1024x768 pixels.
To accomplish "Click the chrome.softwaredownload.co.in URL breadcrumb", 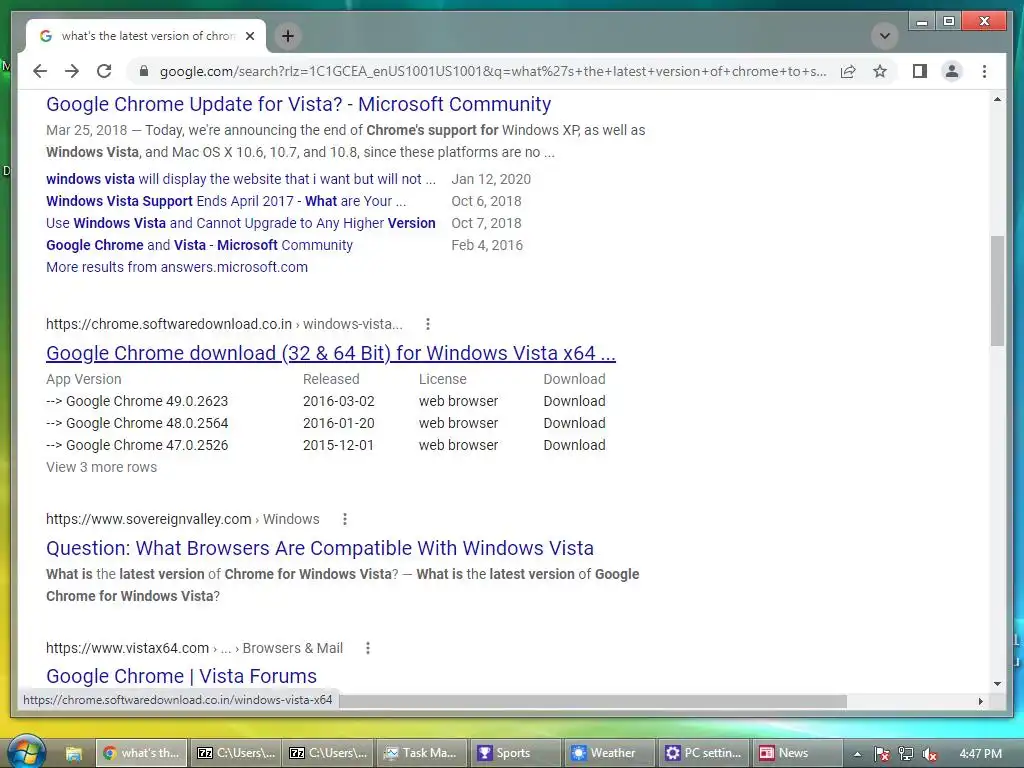I will click(224, 324).
